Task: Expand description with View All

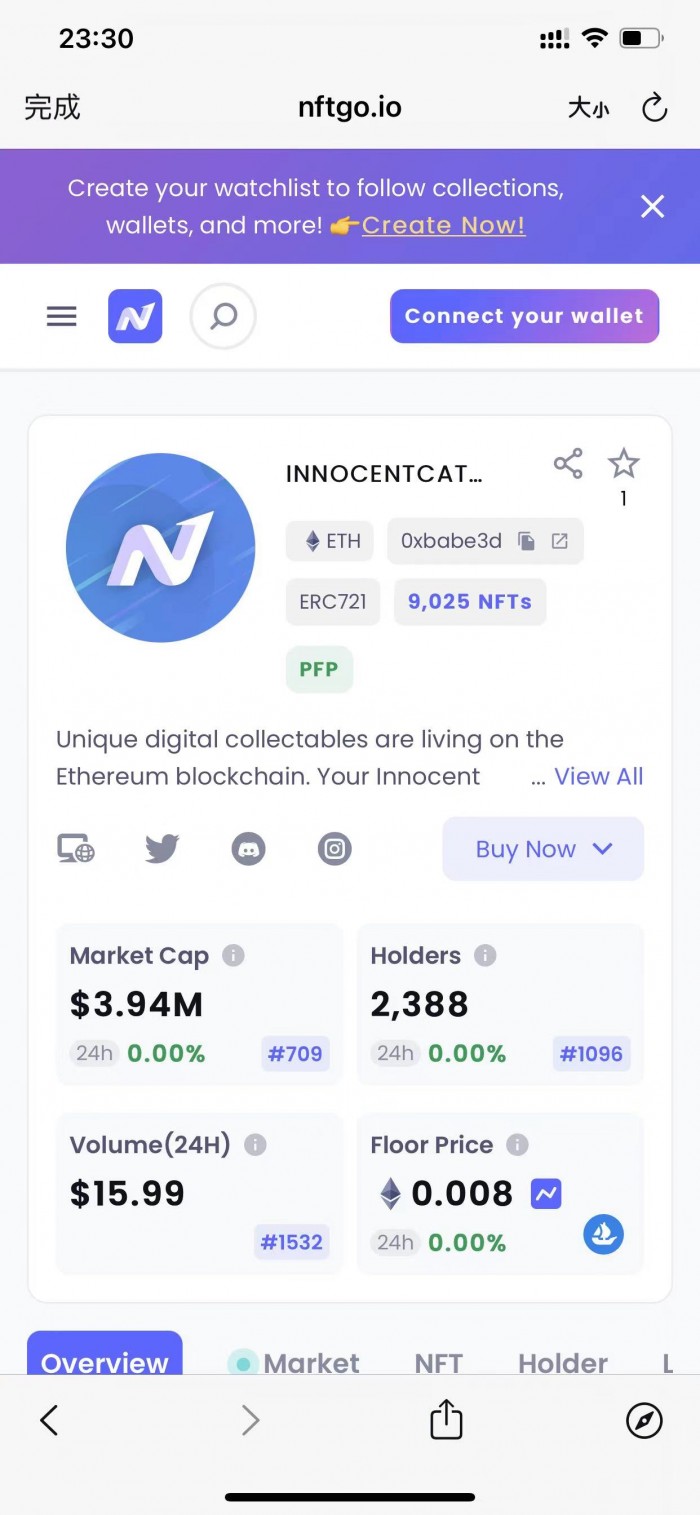Action: [598, 776]
